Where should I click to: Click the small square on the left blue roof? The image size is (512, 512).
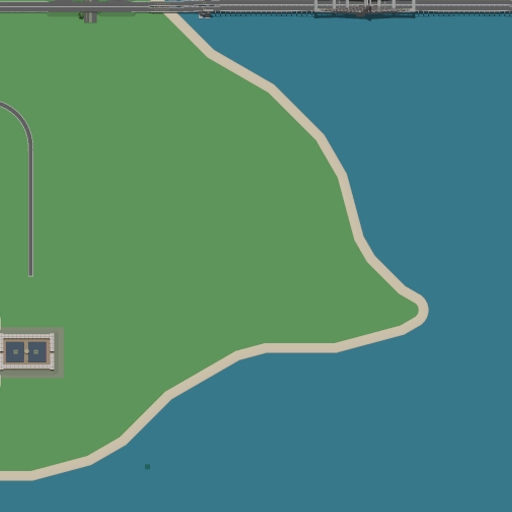point(16,352)
